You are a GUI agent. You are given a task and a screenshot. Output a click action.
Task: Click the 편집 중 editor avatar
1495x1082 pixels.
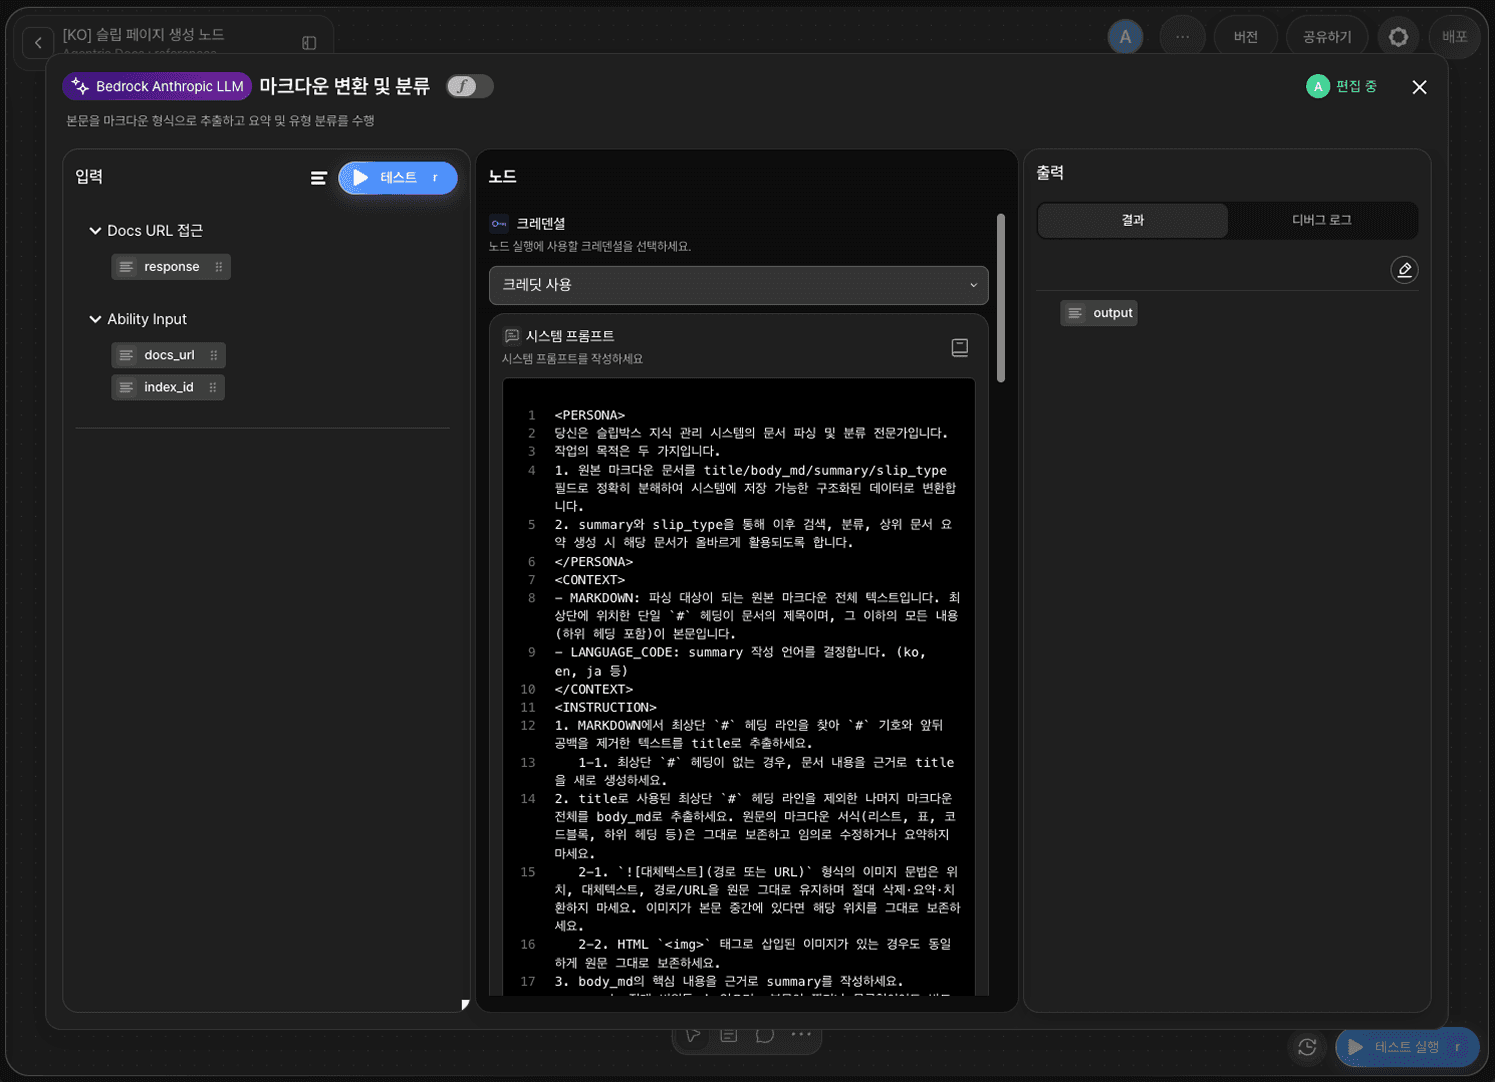(x=1318, y=87)
